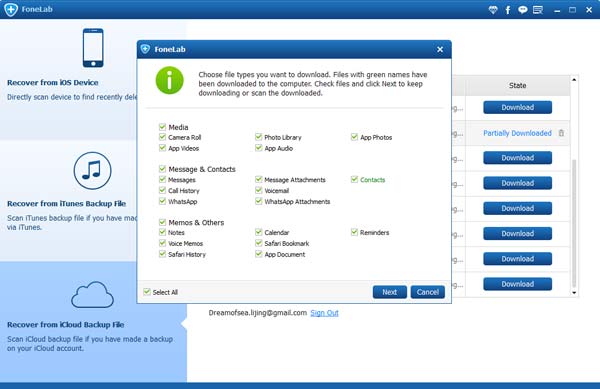Uncheck the Notes checkbox
Viewport: 600px width, 389px height.
[x=162, y=232]
